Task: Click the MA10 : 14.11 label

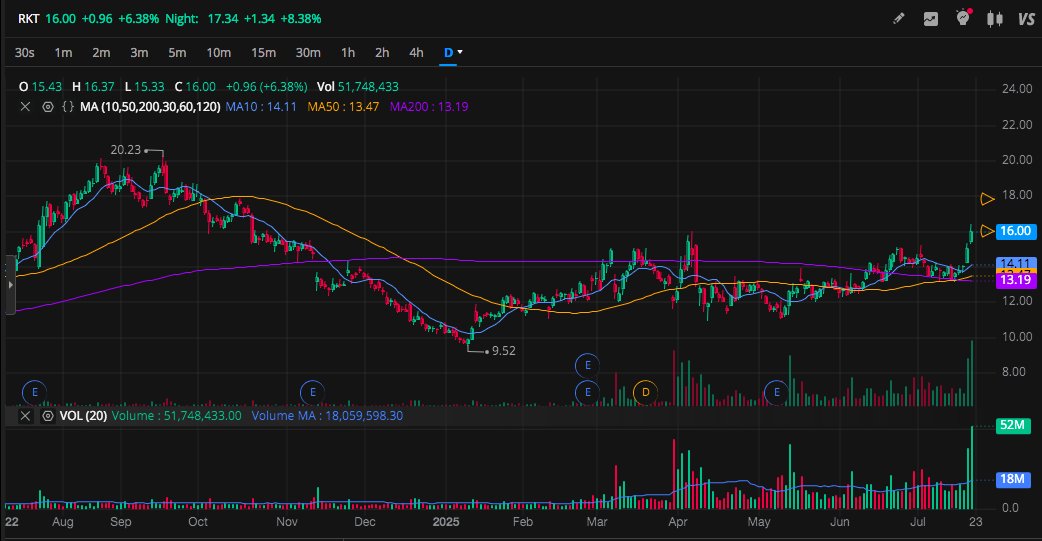Action: click(261, 106)
